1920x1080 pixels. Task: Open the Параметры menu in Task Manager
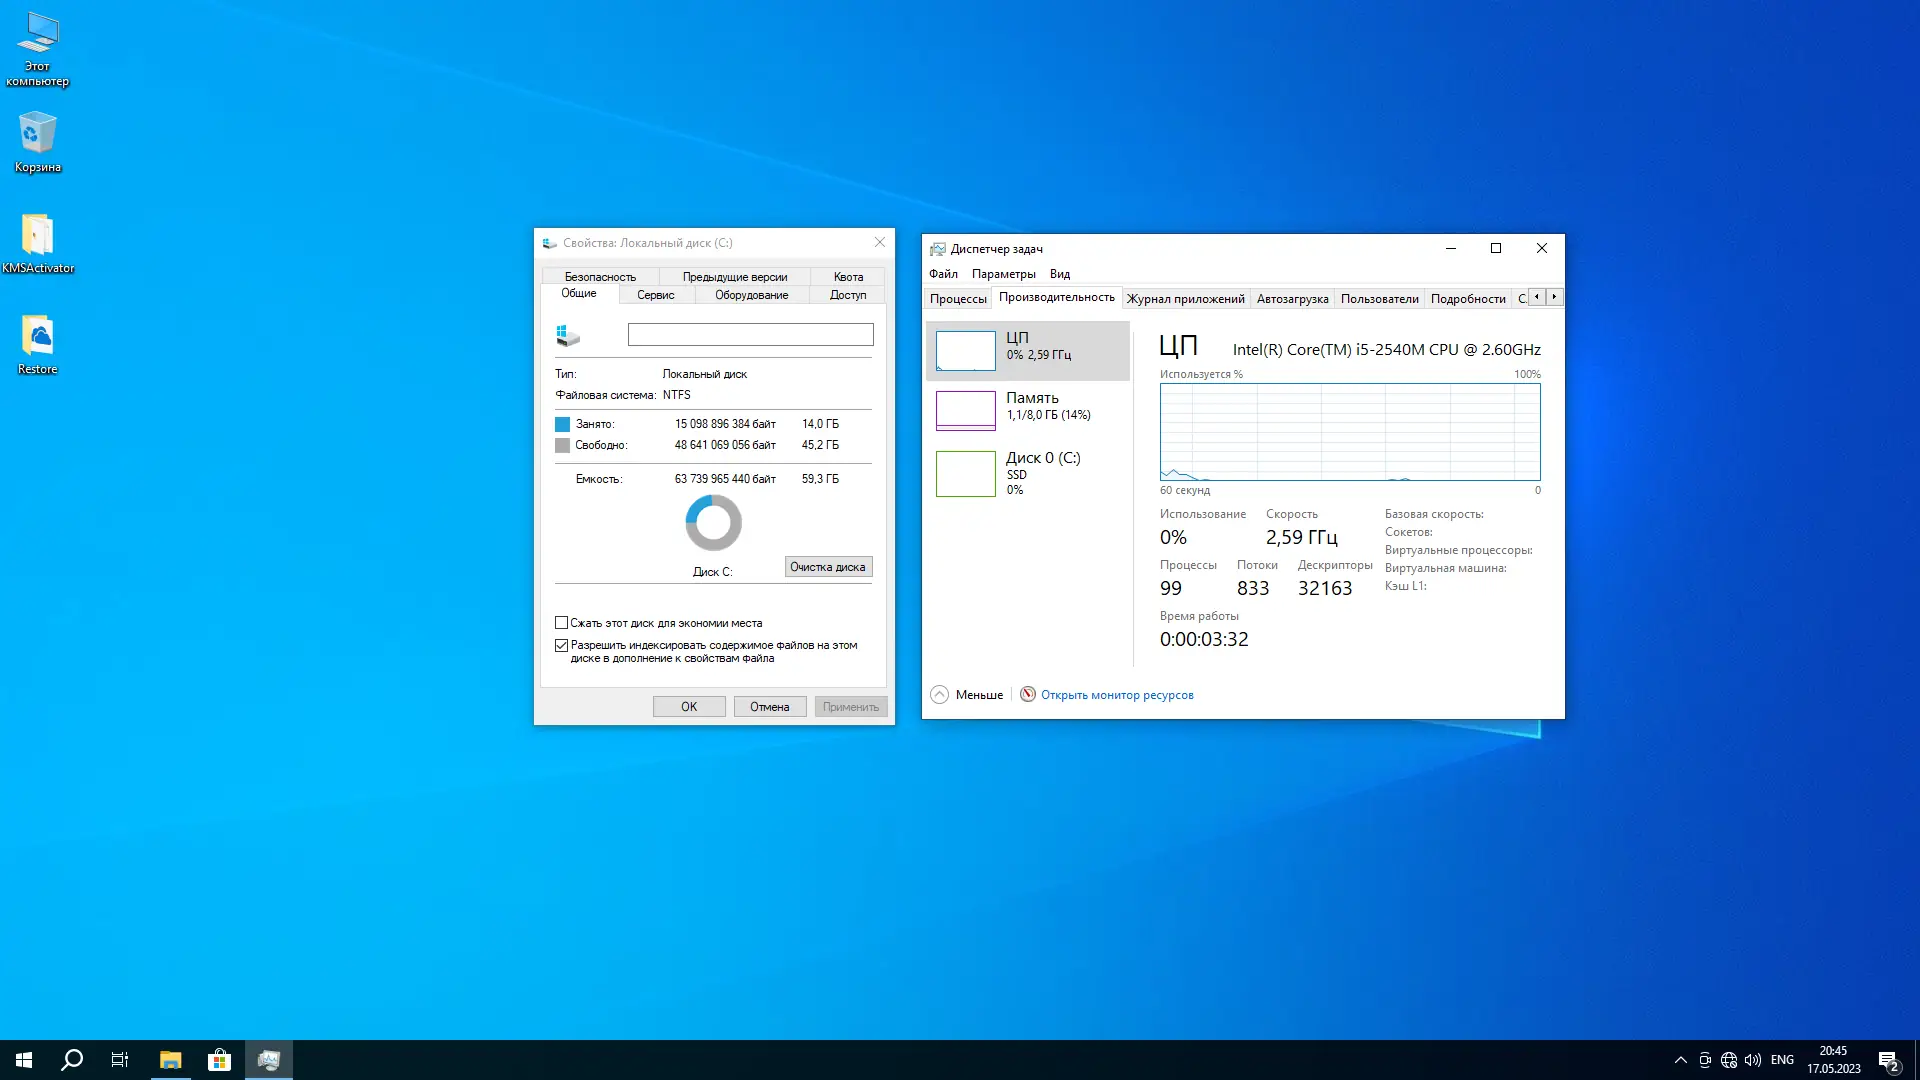pyautogui.click(x=1003, y=274)
